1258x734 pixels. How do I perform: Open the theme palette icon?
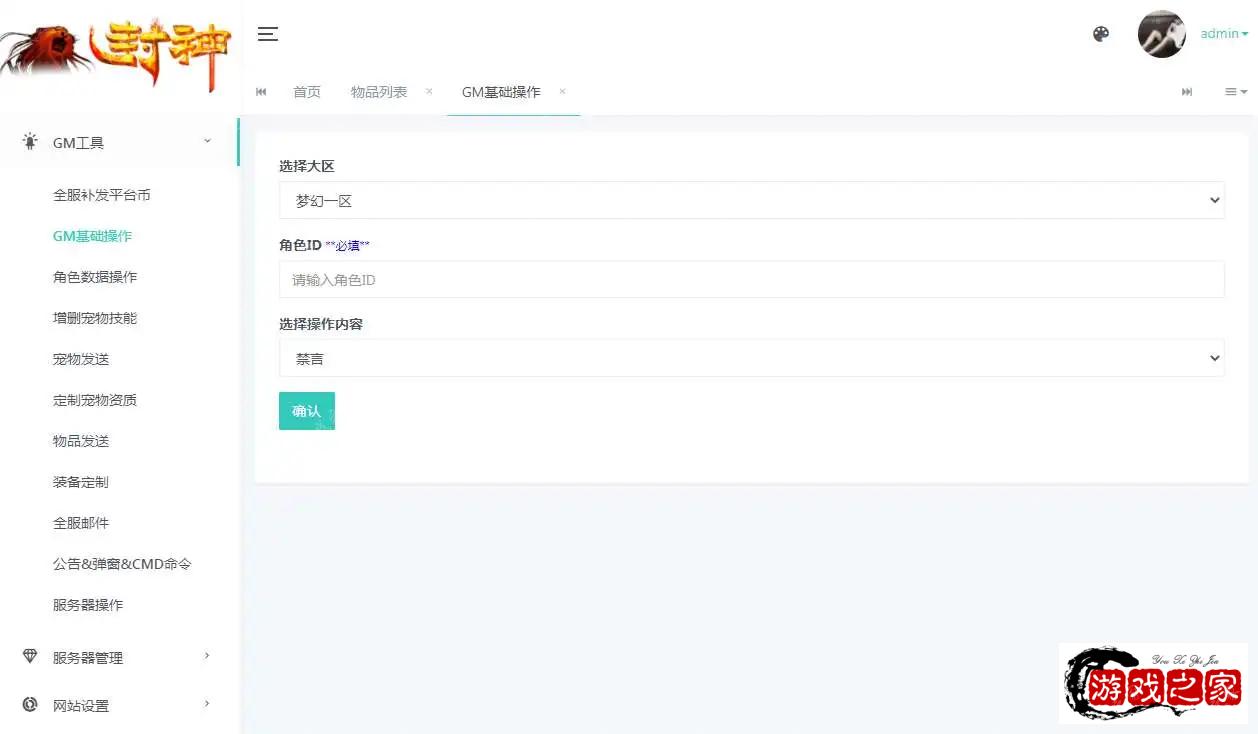point(1101,34)
